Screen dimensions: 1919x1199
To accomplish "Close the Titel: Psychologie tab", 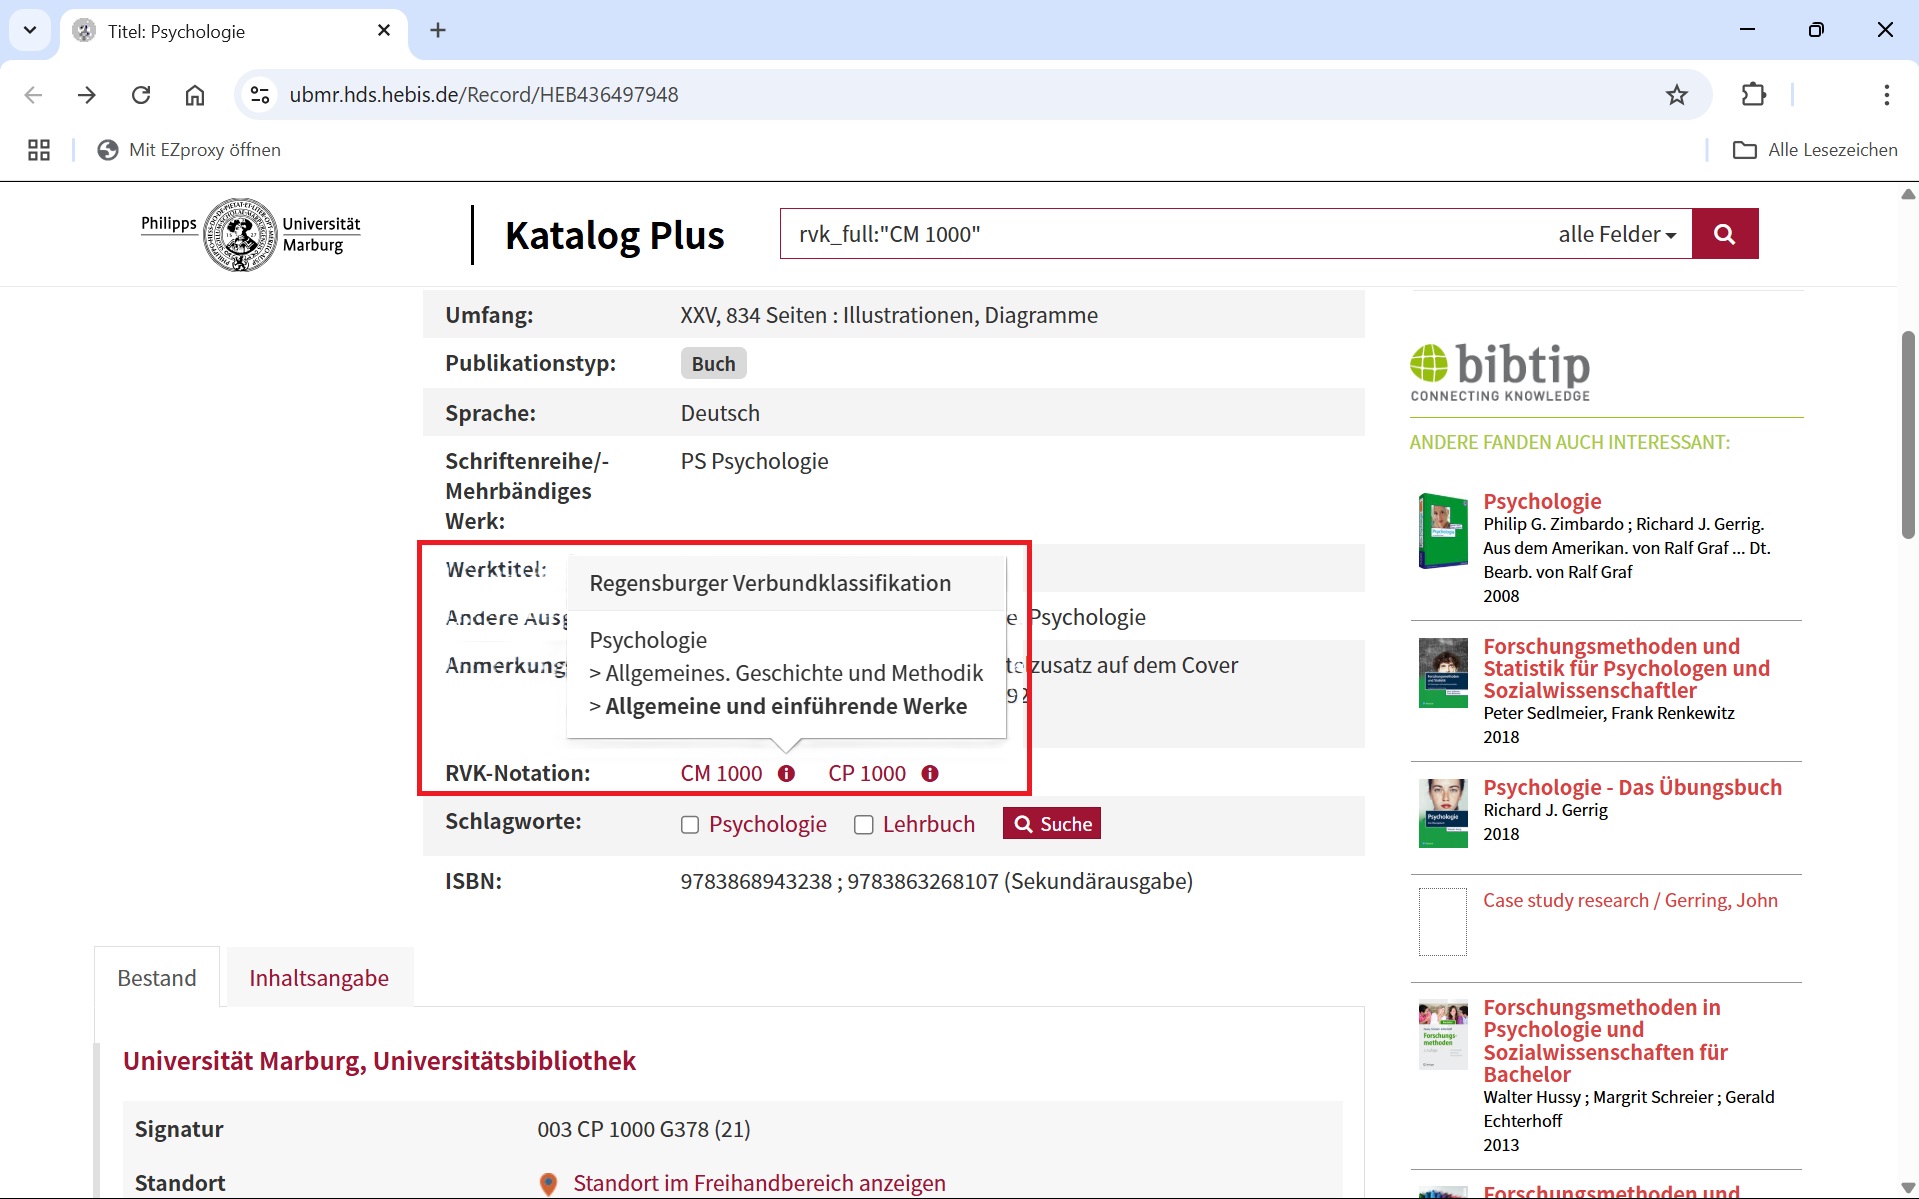I will coord(384,30).
